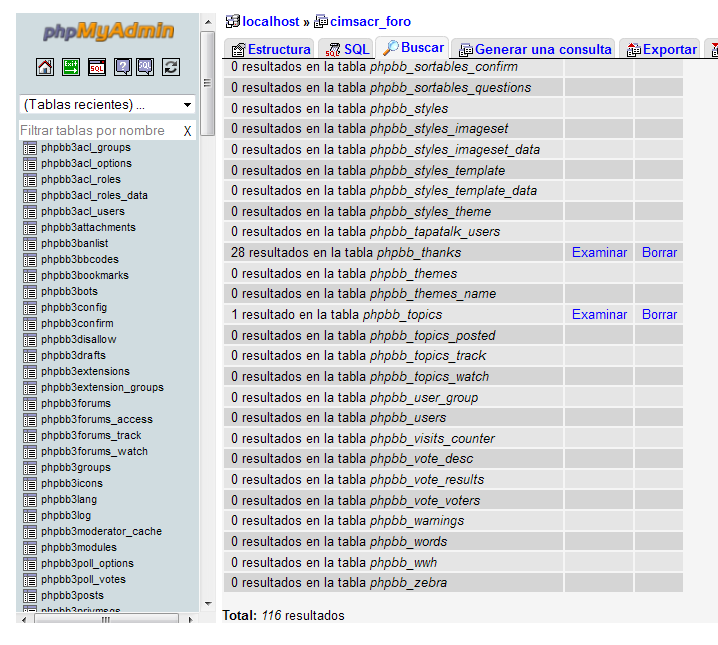
Task: Click table icon beside phpbb3bots
Action: (30, 292)
